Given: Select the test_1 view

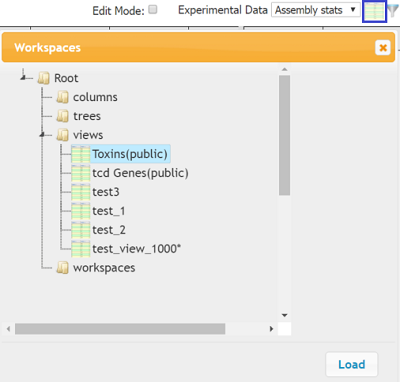Looking at the screenshot, I should pyautogui.click(x=109, y=211).
